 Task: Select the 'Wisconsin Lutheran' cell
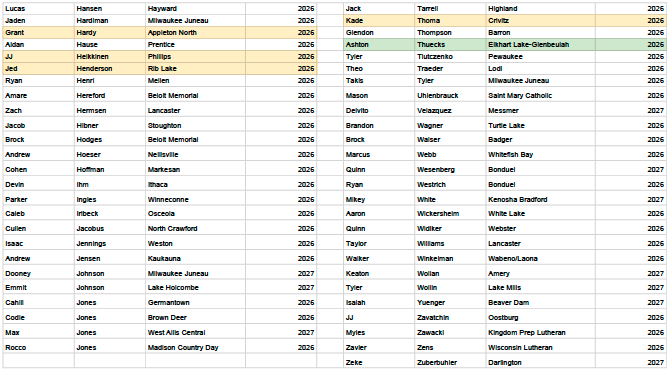point(541,347)
